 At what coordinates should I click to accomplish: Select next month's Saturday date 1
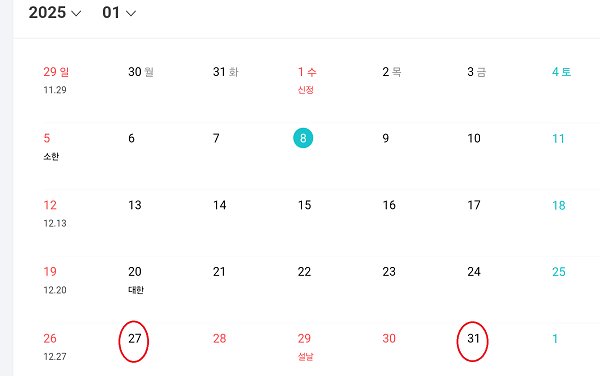pos(555,339)
